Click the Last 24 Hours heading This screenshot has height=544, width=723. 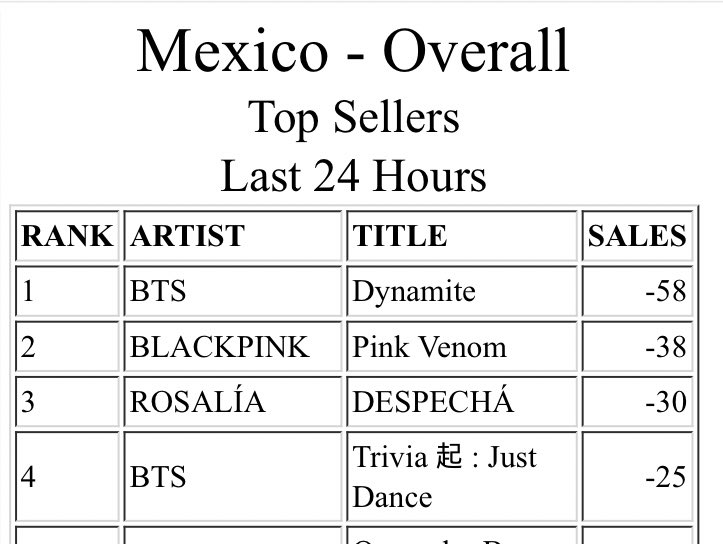click(354, 176)
